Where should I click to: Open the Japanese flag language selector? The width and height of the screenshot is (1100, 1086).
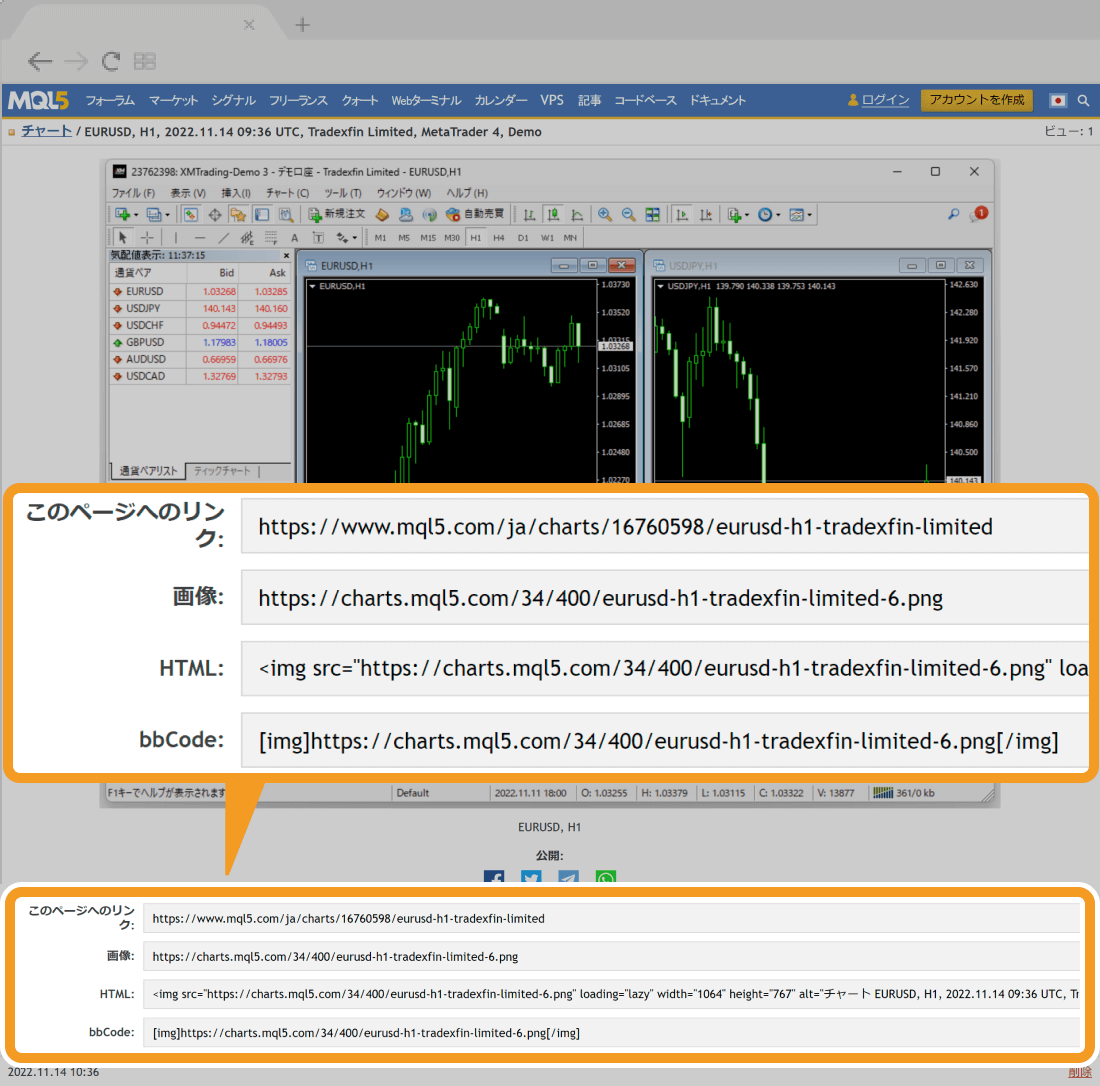1058,100
